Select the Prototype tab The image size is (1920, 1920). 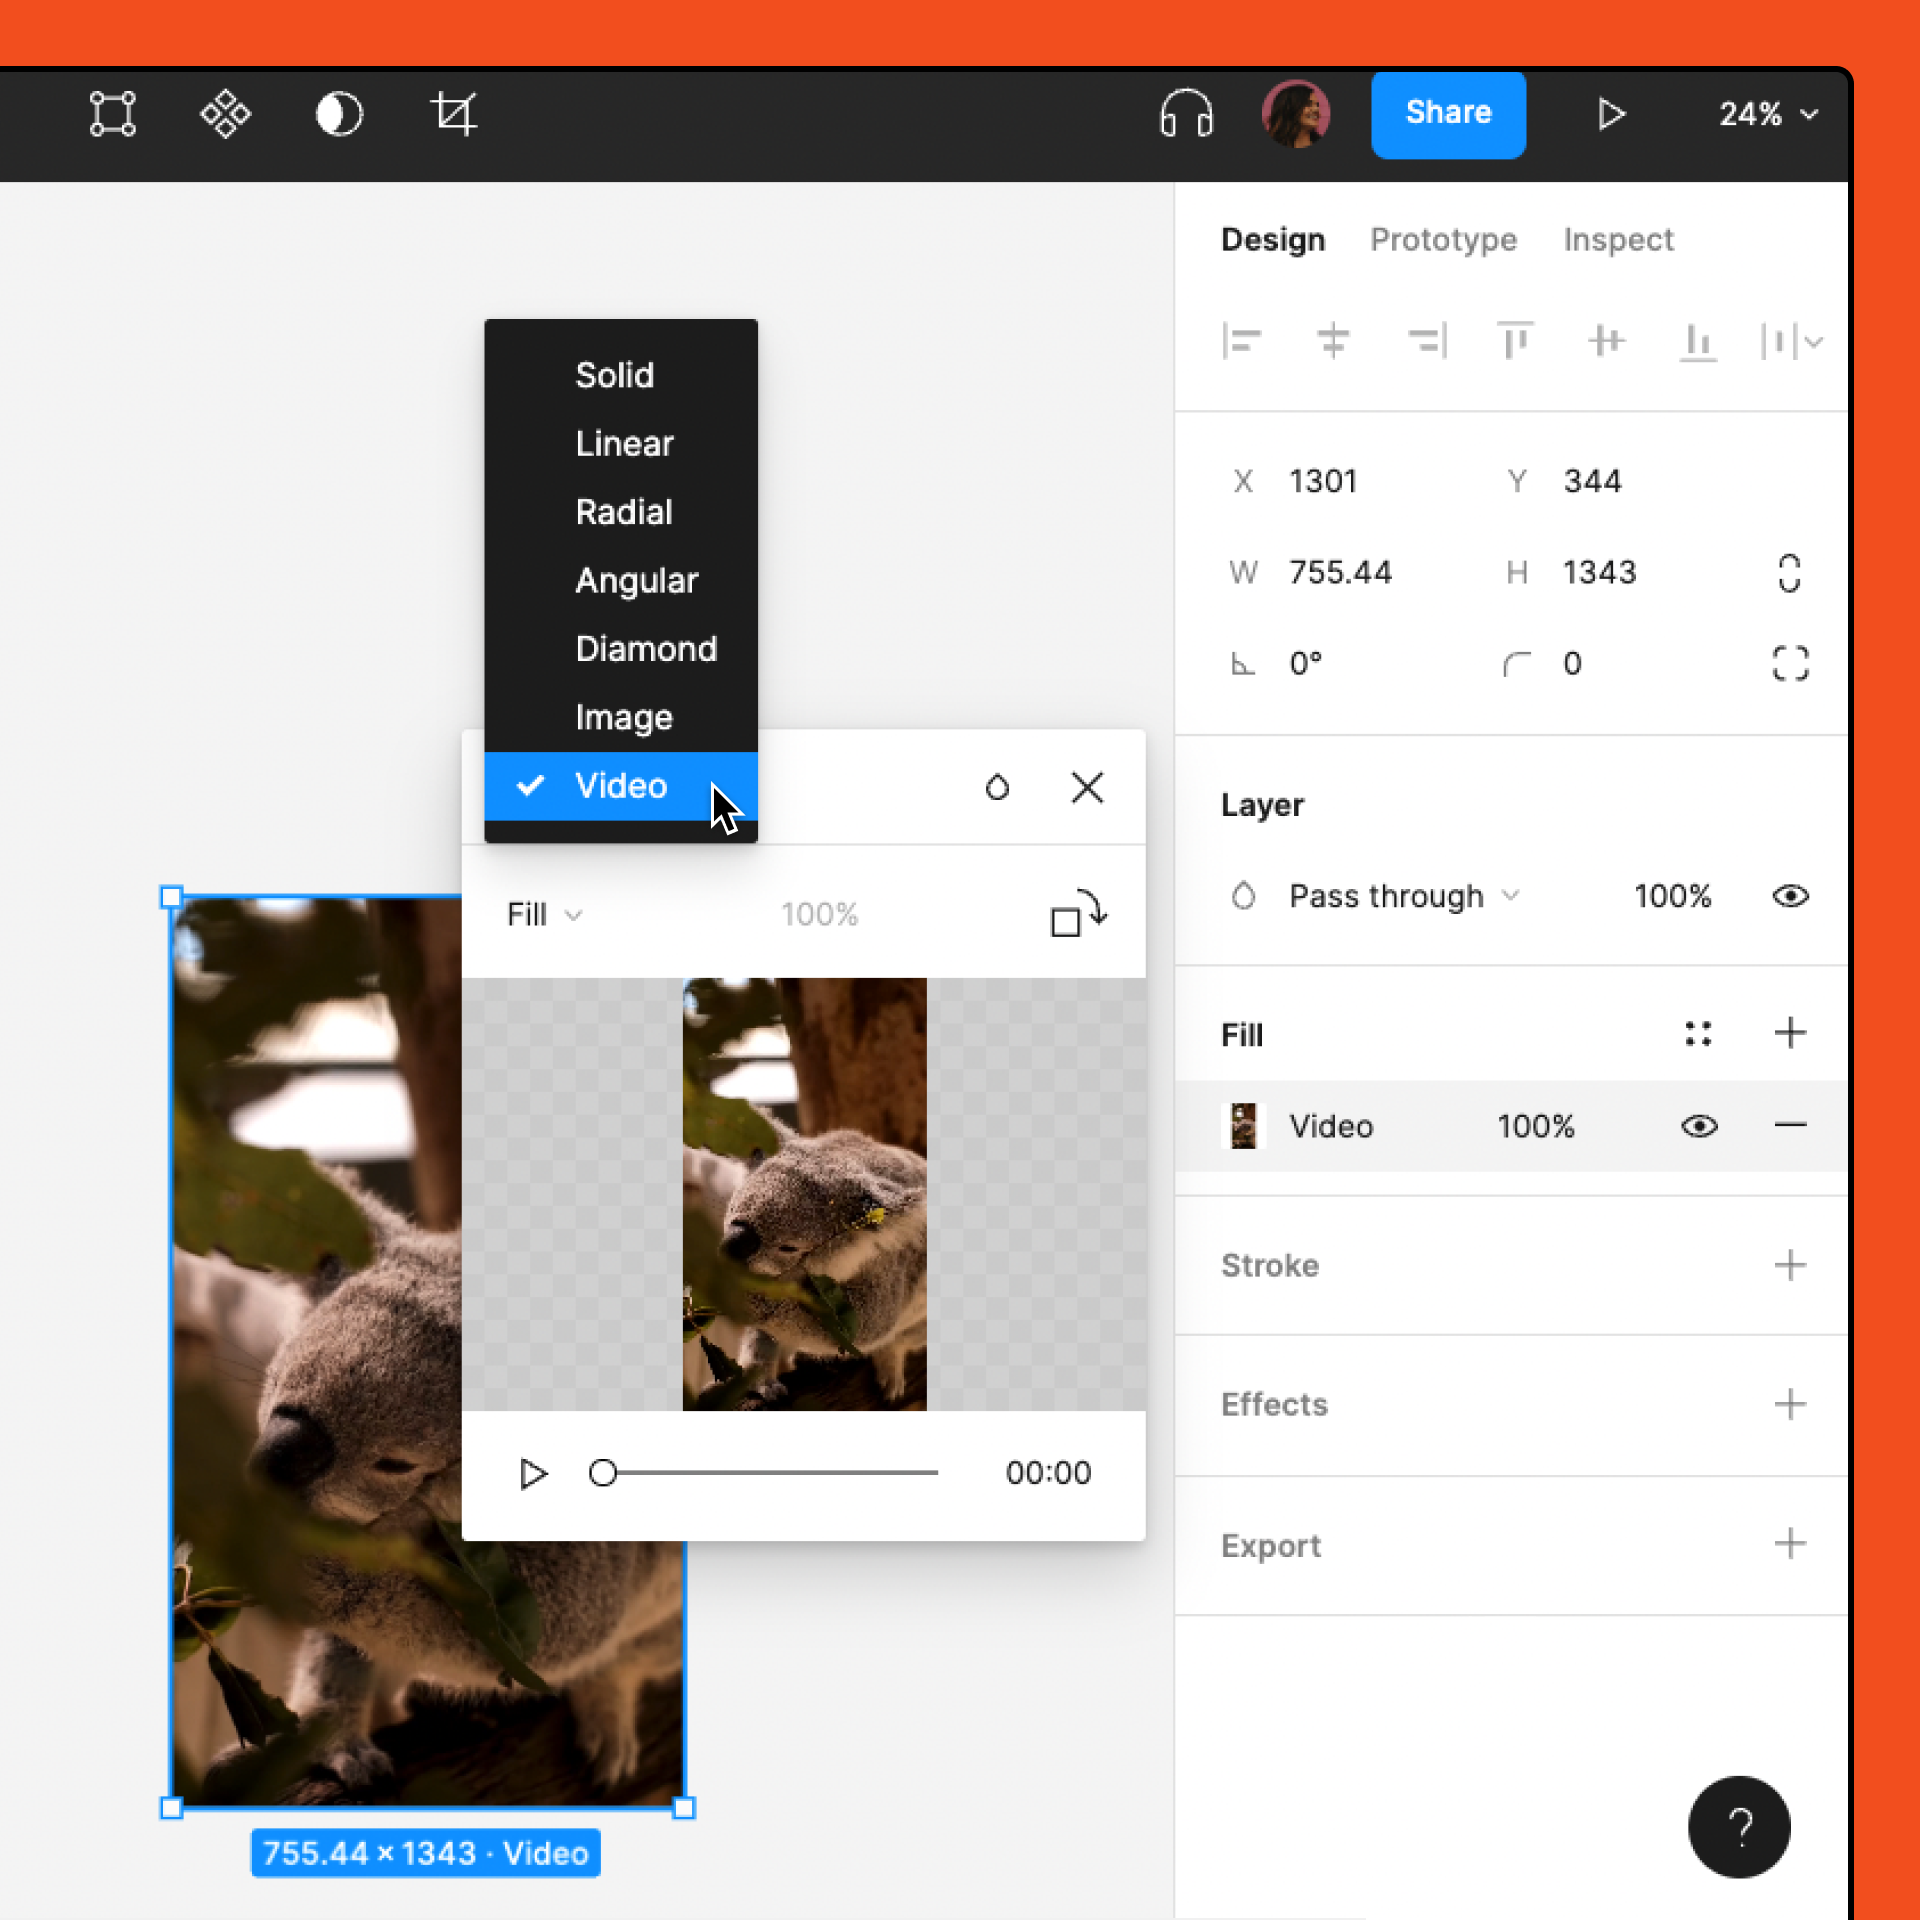pos(1444,239)
